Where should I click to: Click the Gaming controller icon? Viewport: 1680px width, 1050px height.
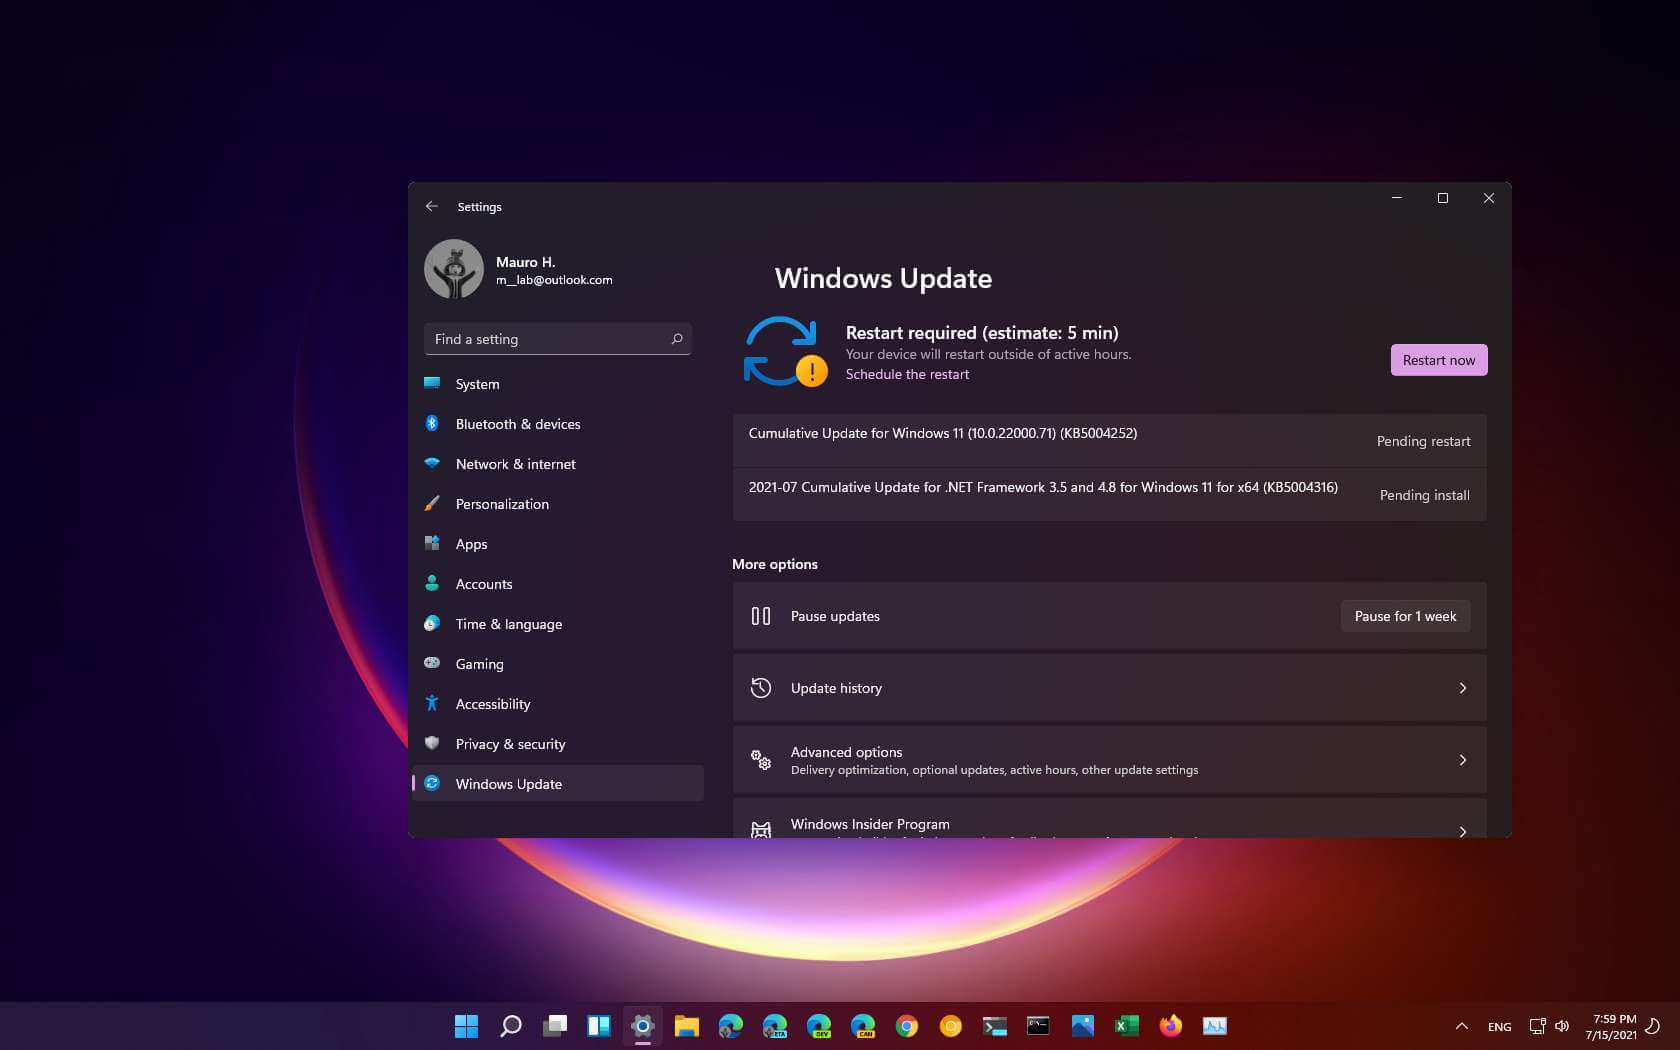pos(433,664)
